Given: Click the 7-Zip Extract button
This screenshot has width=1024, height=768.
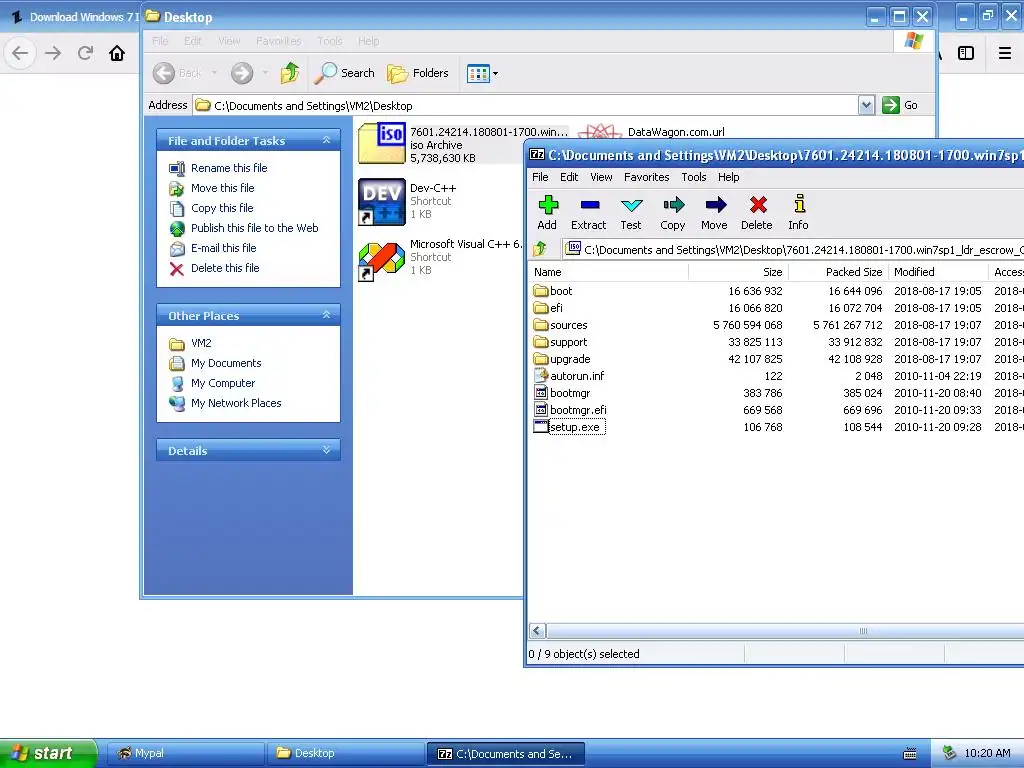Looking at the screenshot, I should [588, 213].
